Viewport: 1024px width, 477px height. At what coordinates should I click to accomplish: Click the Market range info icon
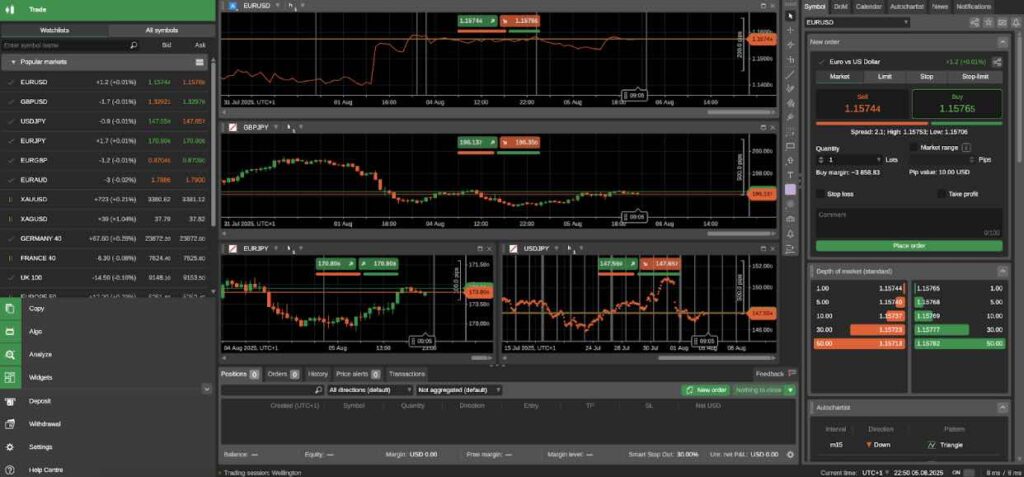(x=966, y=148)
